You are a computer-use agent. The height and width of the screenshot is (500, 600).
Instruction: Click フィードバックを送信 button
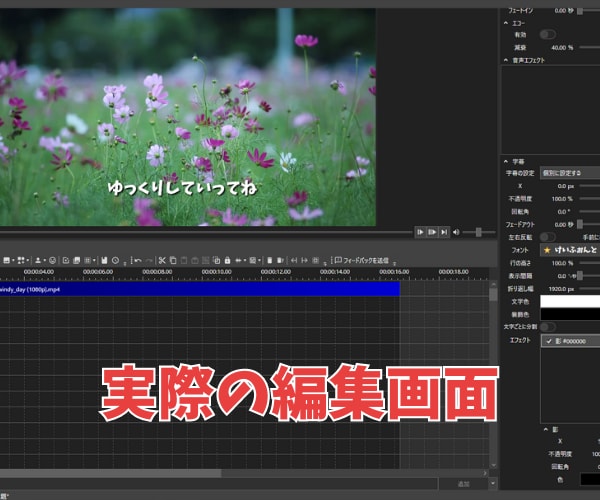coord(362,261)
